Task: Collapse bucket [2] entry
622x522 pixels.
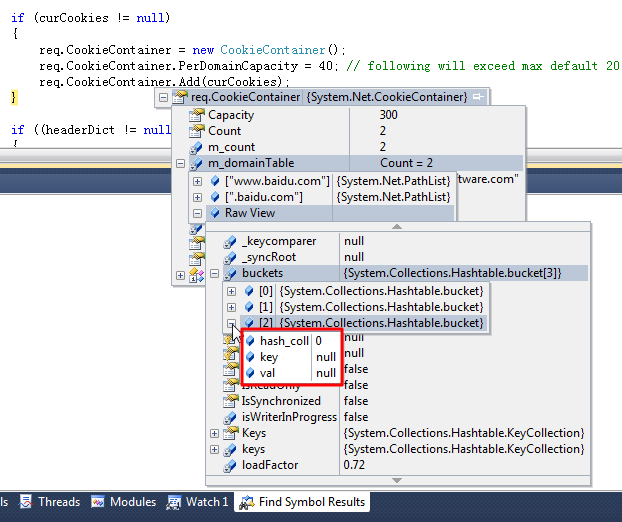Action: click(x=231, y=323)
